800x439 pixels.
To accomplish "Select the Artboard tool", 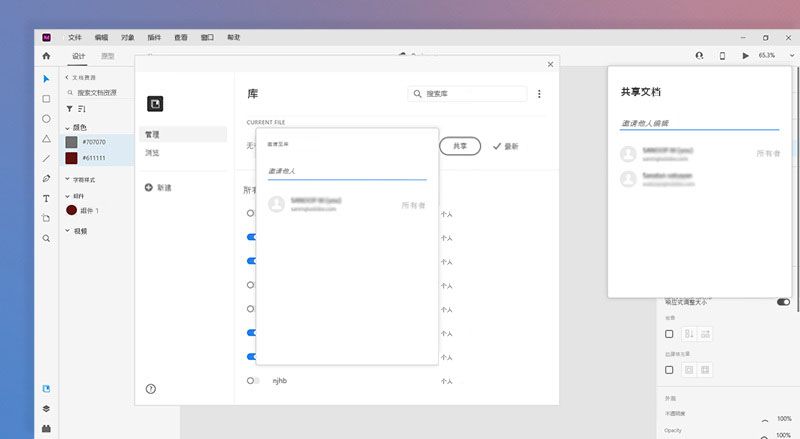I will pos(46,218).
